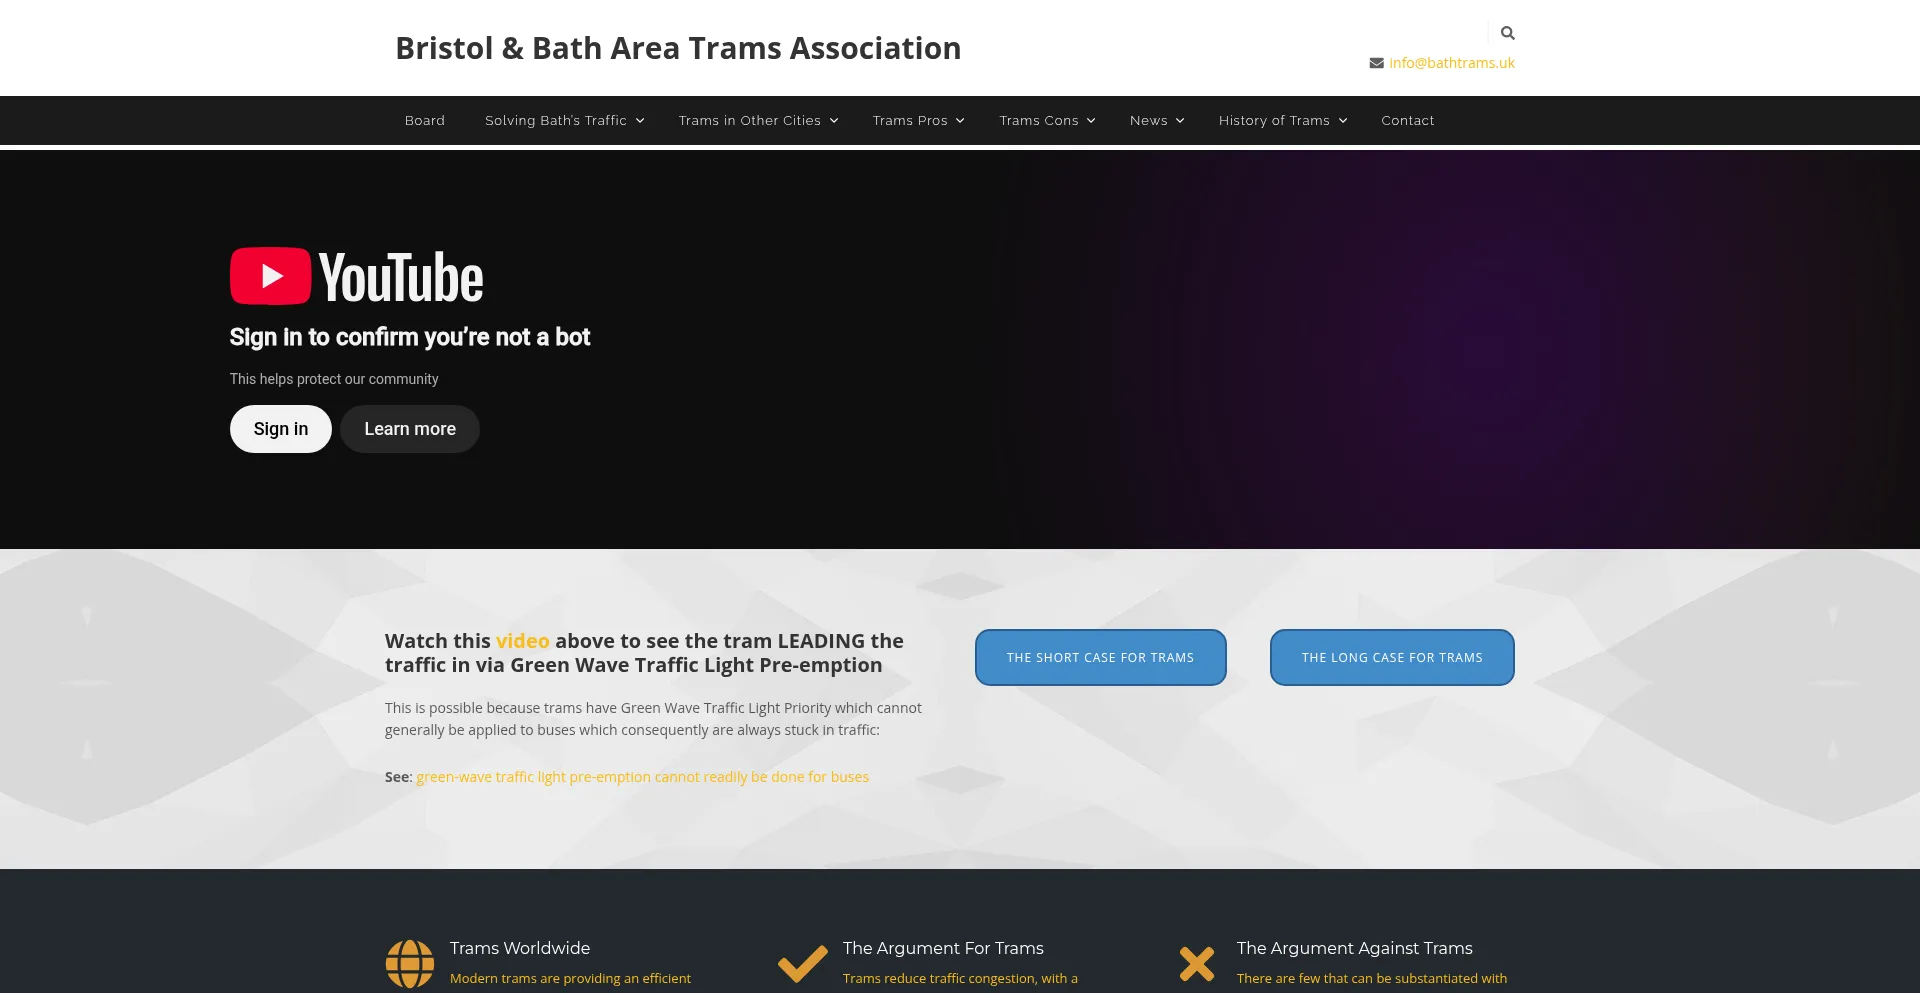Screen dimensions: 1920x993
Task: Click 'Modern trams are providing an efficient' text
Action: (570, 978)
